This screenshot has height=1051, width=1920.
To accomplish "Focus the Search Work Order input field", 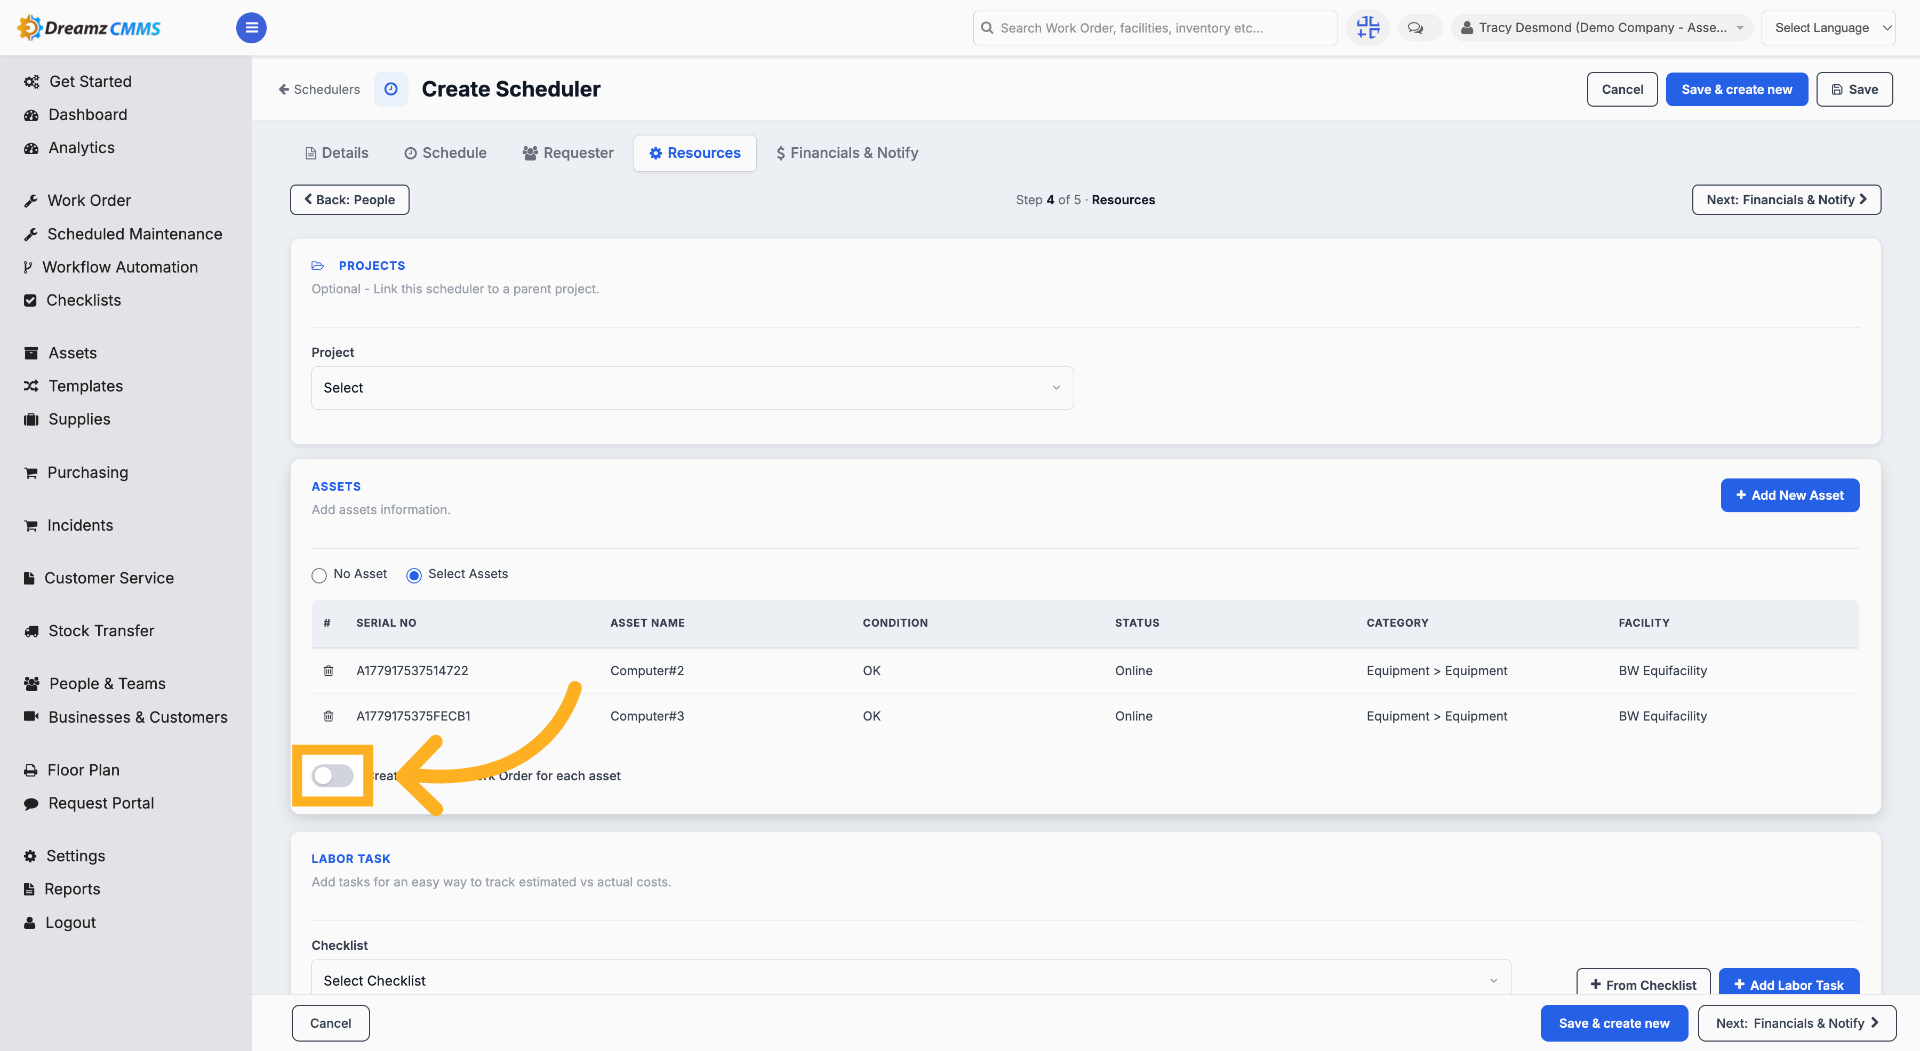I will coord(1155,28).
